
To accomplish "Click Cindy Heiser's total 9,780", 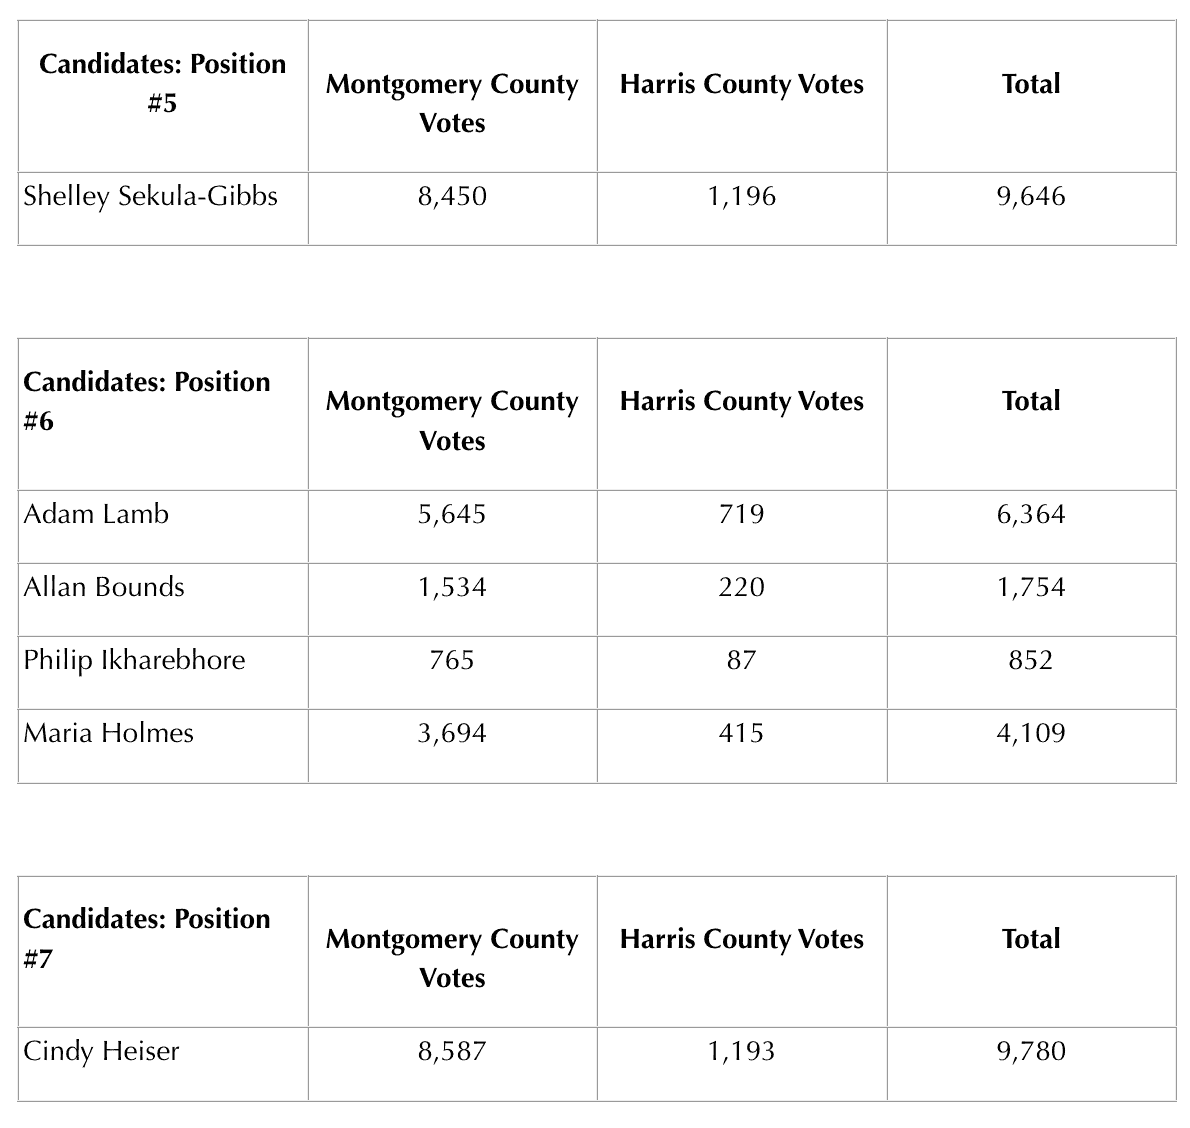I will pos(1031,1051).
